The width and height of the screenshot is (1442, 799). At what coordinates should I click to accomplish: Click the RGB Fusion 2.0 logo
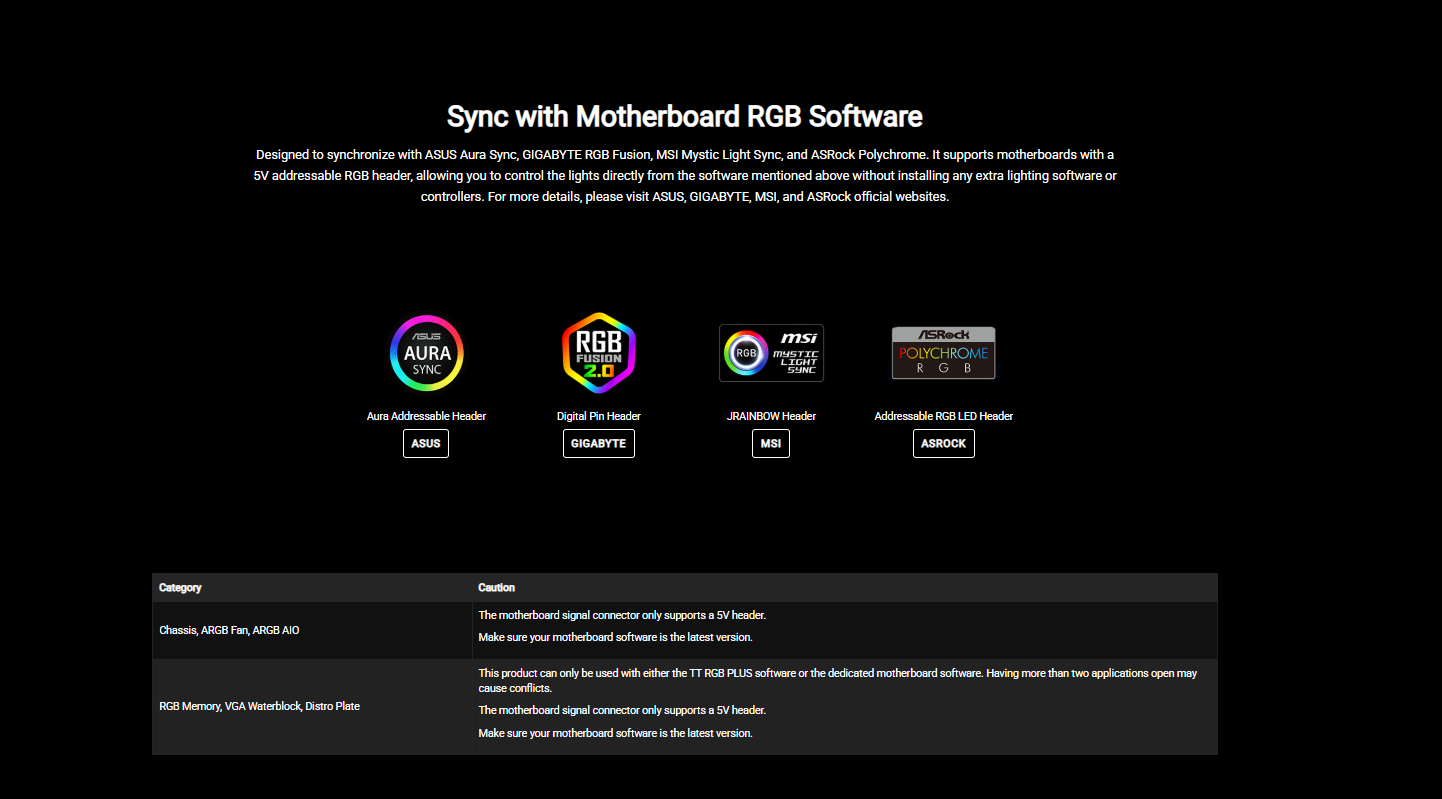click(x=598, y=353)
